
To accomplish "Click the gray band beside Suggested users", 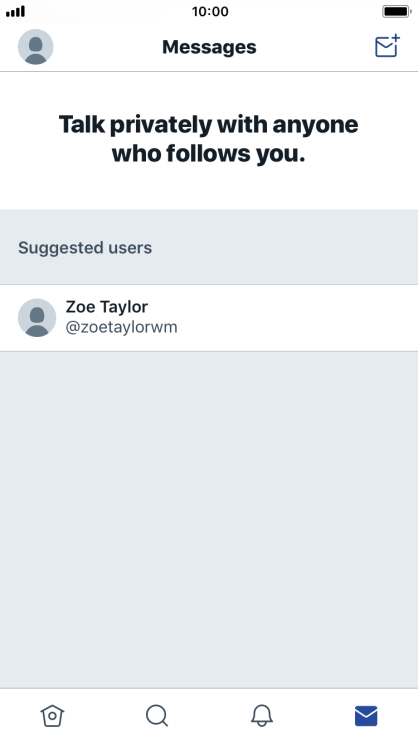I will coord(285,247).
